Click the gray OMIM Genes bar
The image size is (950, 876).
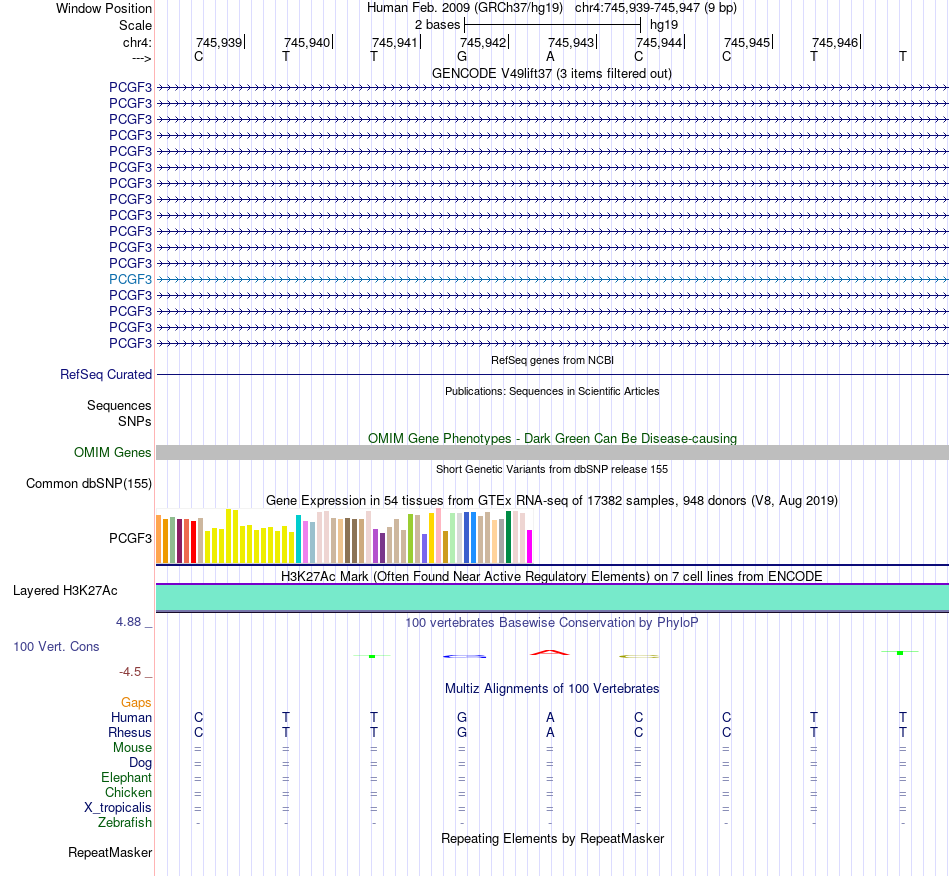click(x=552, y=453)
